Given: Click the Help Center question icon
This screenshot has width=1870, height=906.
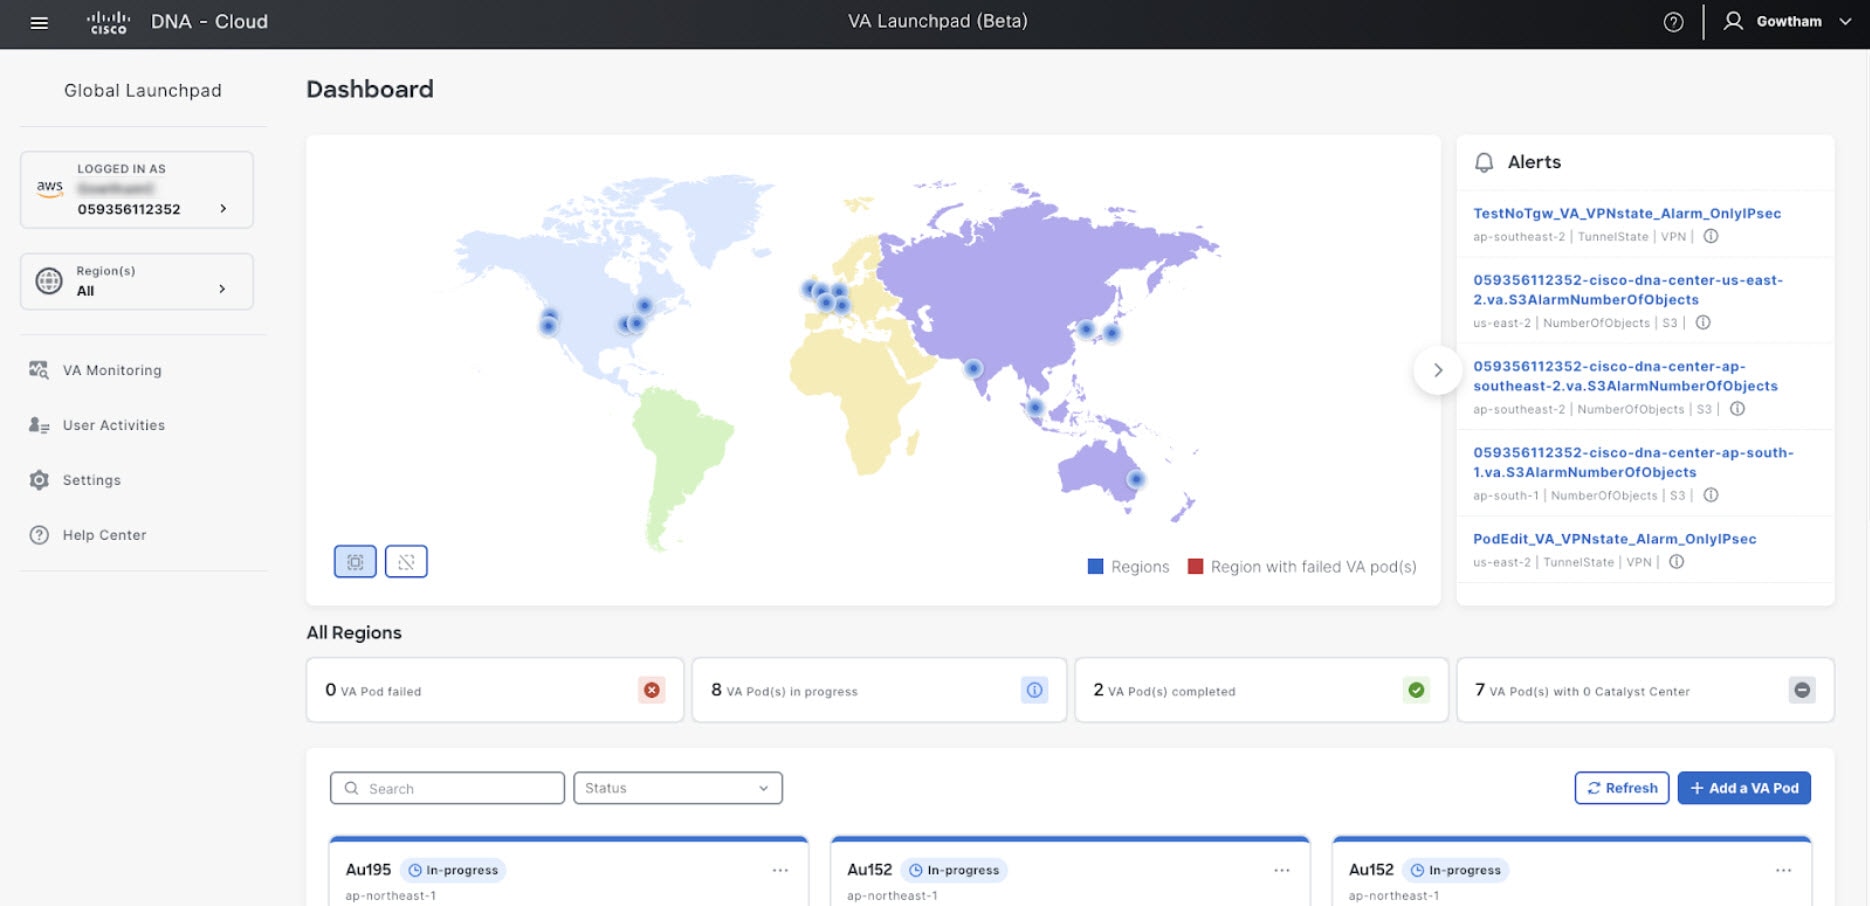Looking at the screenshot, I should pyautogui.click(x=39, y=535).
